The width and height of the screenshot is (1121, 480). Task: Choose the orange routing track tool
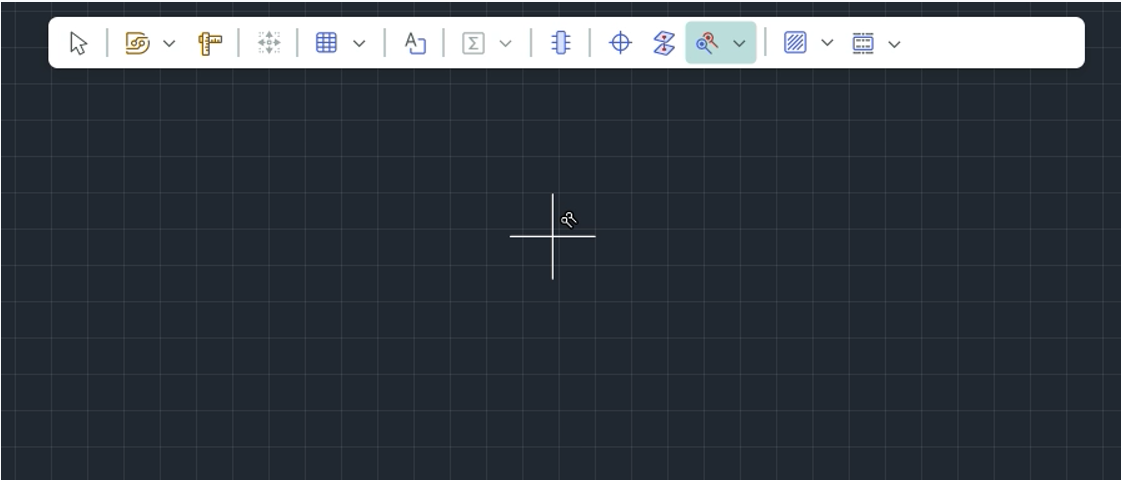[137, 43]
